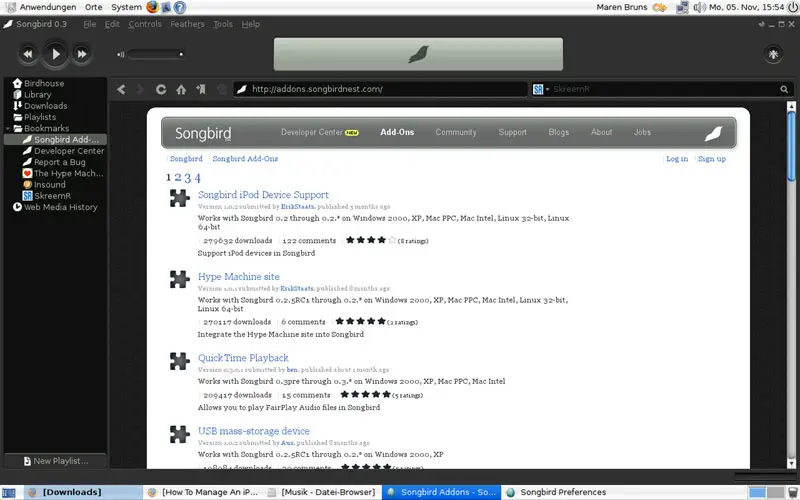Screen dimensions: 800x500
Task: Reload the current web page
Action: pos(161,89)
